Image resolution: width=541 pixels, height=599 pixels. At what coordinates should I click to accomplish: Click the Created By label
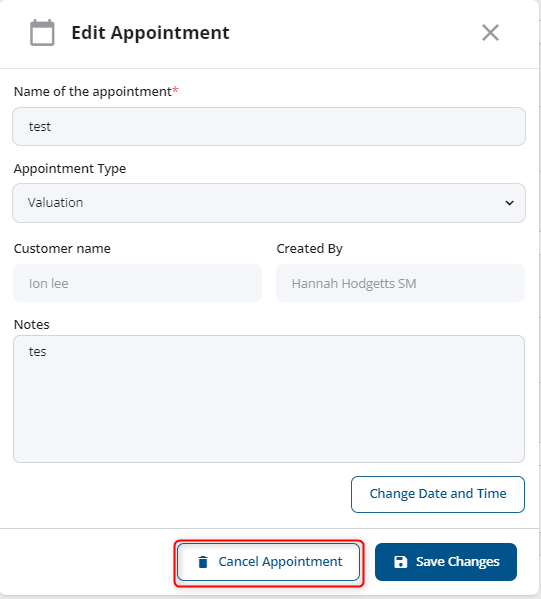[x=309, y=249]
